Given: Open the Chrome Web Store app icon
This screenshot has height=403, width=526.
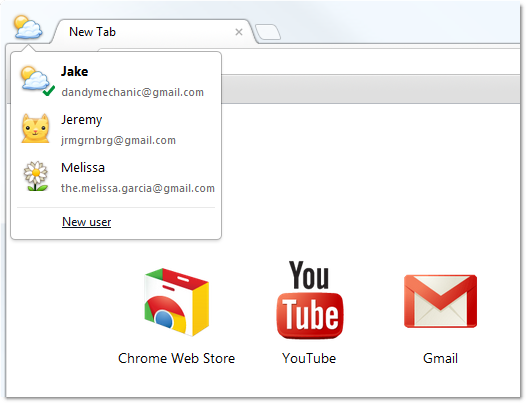Looking at the screenshot, I should point(177,302).
